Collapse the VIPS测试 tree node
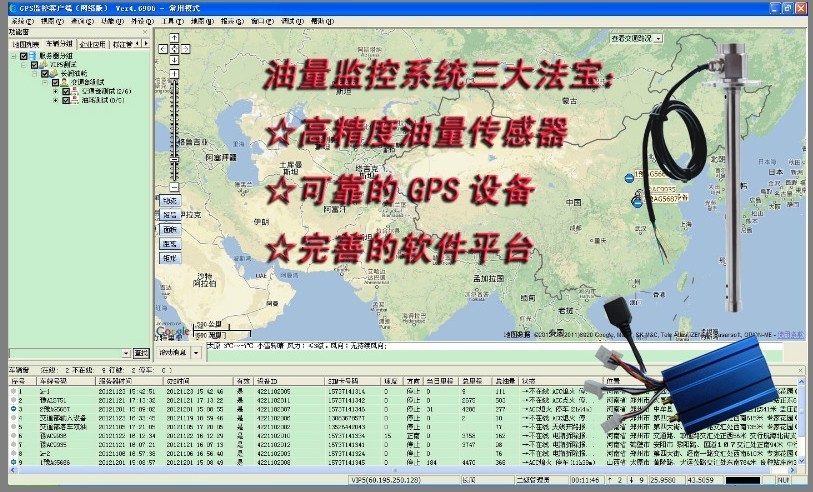The width and height of the screenshot is (813, 492). (24, 65)
